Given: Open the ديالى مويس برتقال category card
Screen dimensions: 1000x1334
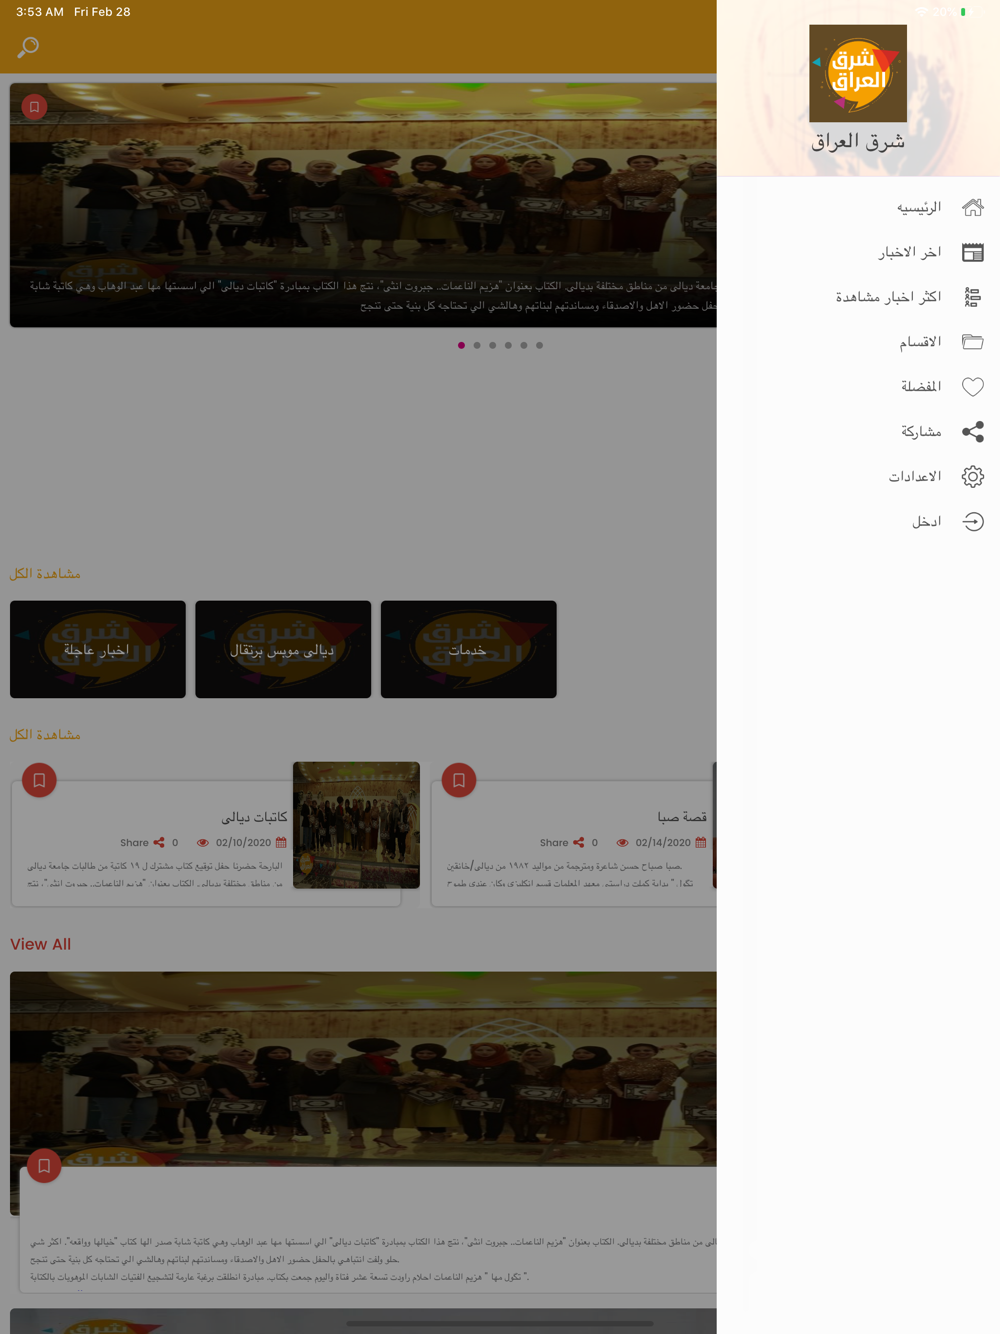Looking at the screenshot, I should coord(283,649).
